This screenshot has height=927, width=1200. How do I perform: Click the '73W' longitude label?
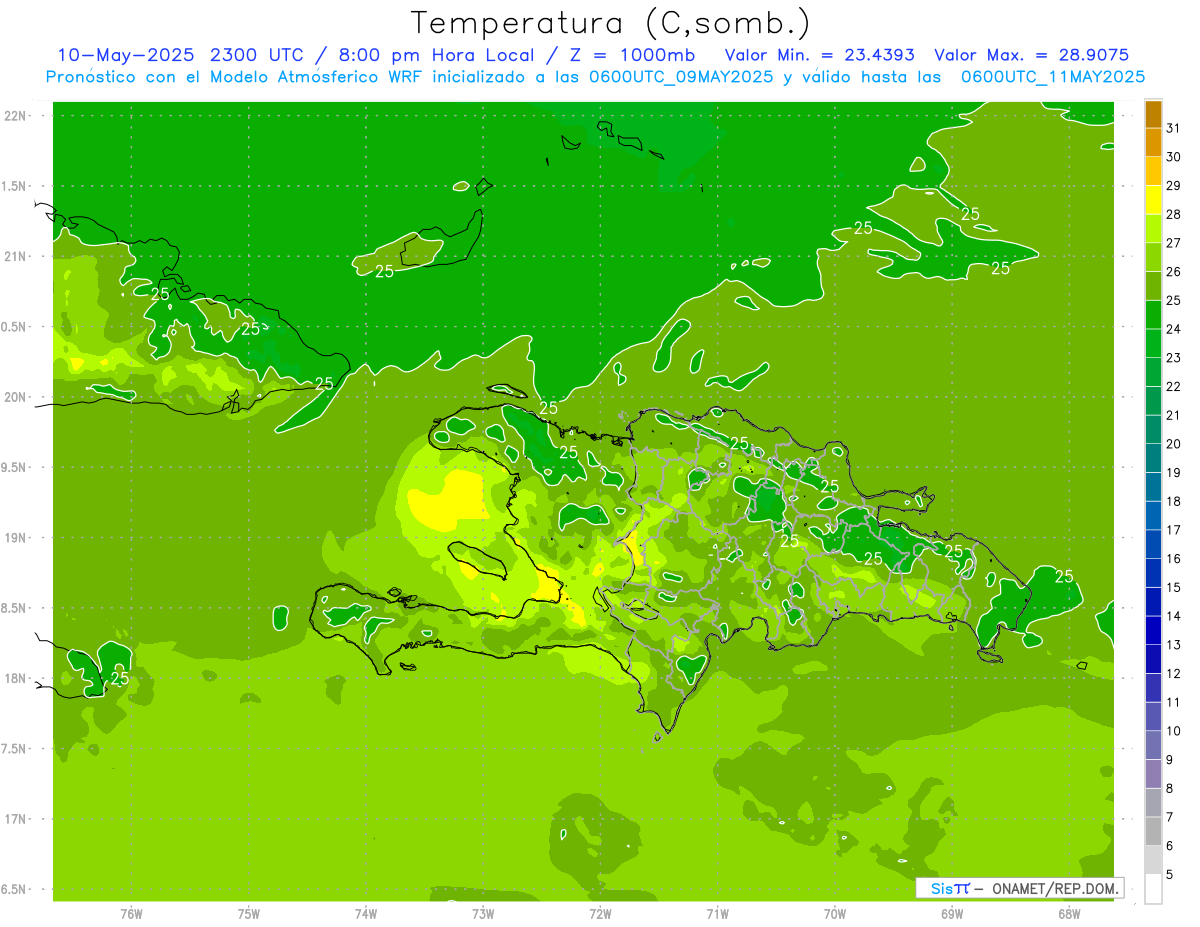[x=483, y=913]
